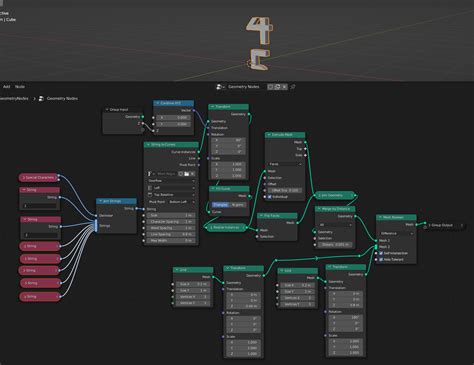Click the Max Width slider field
474x365 pixels.
pyautogui.click(x=171, y=240)
